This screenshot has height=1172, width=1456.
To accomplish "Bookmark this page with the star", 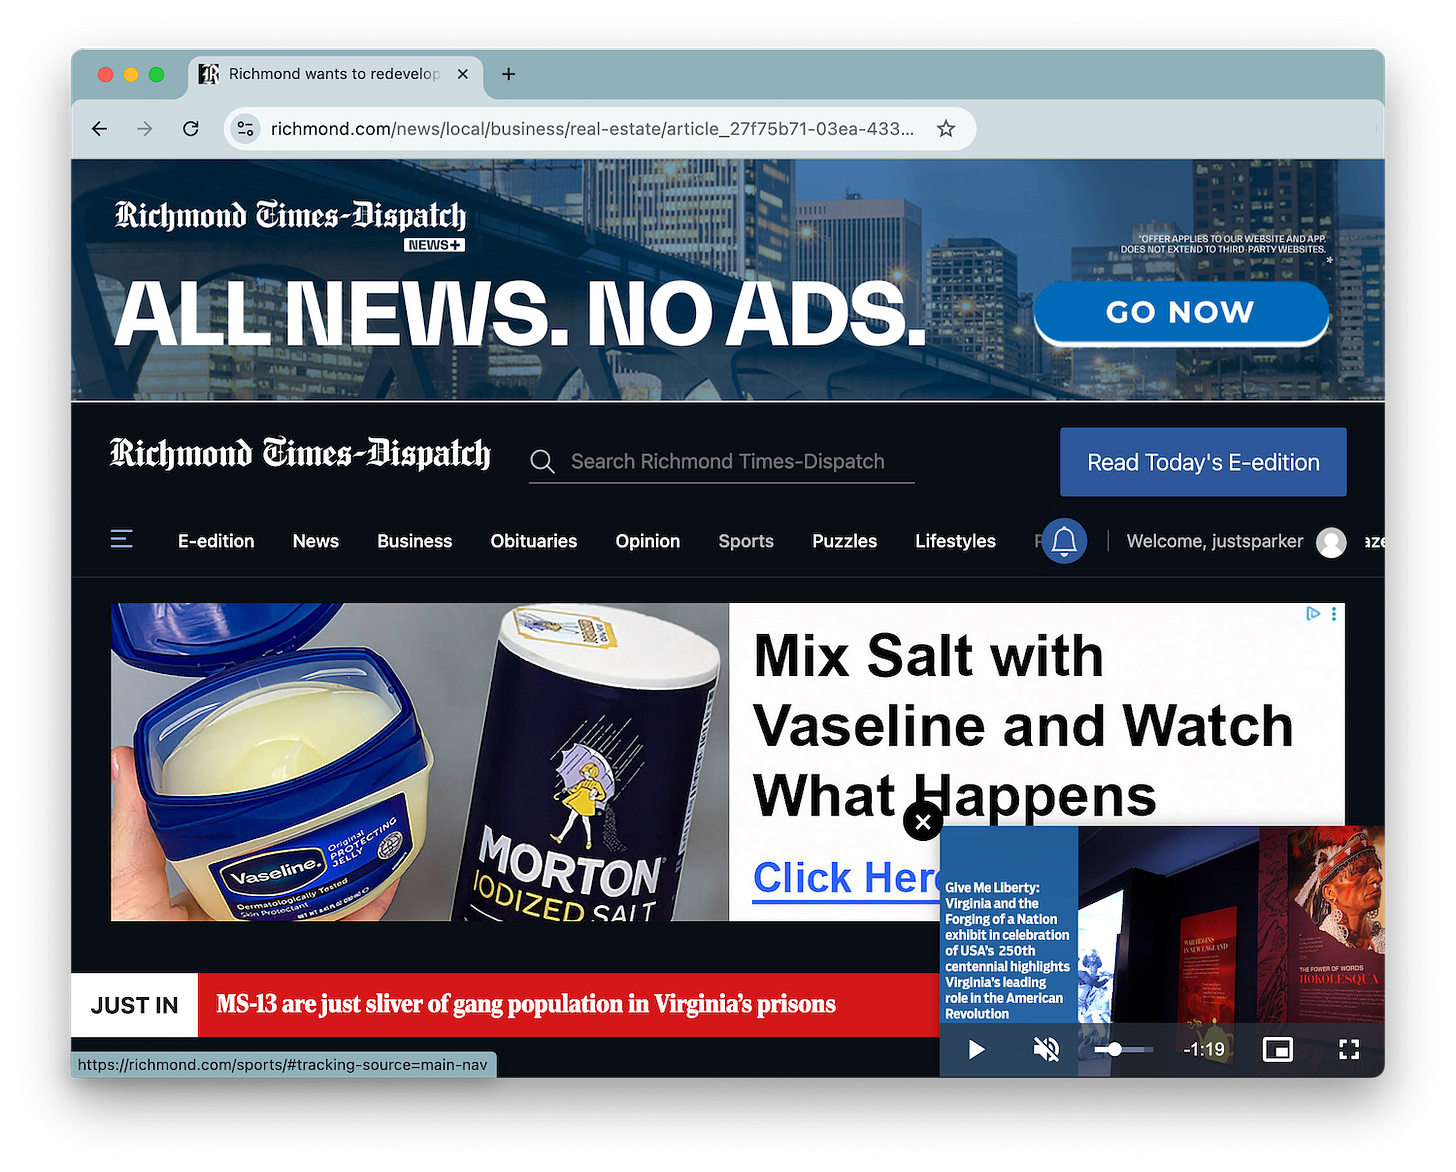I will point(946,129).
